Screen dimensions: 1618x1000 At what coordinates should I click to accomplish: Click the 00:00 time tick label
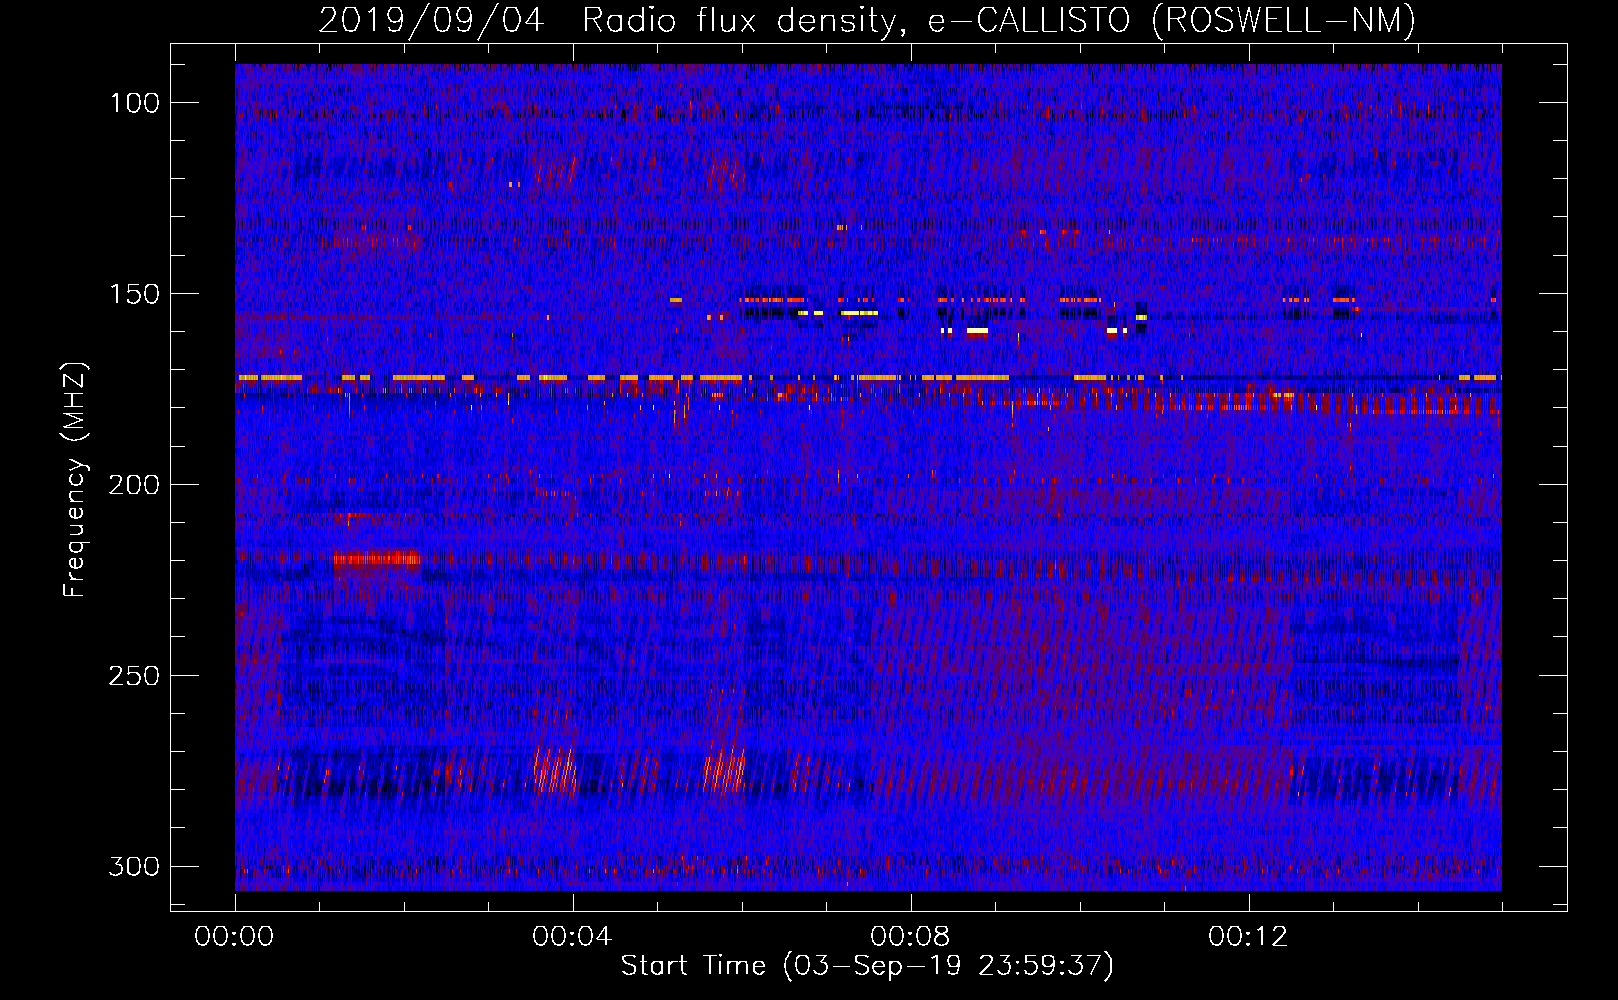click(234, 937)
